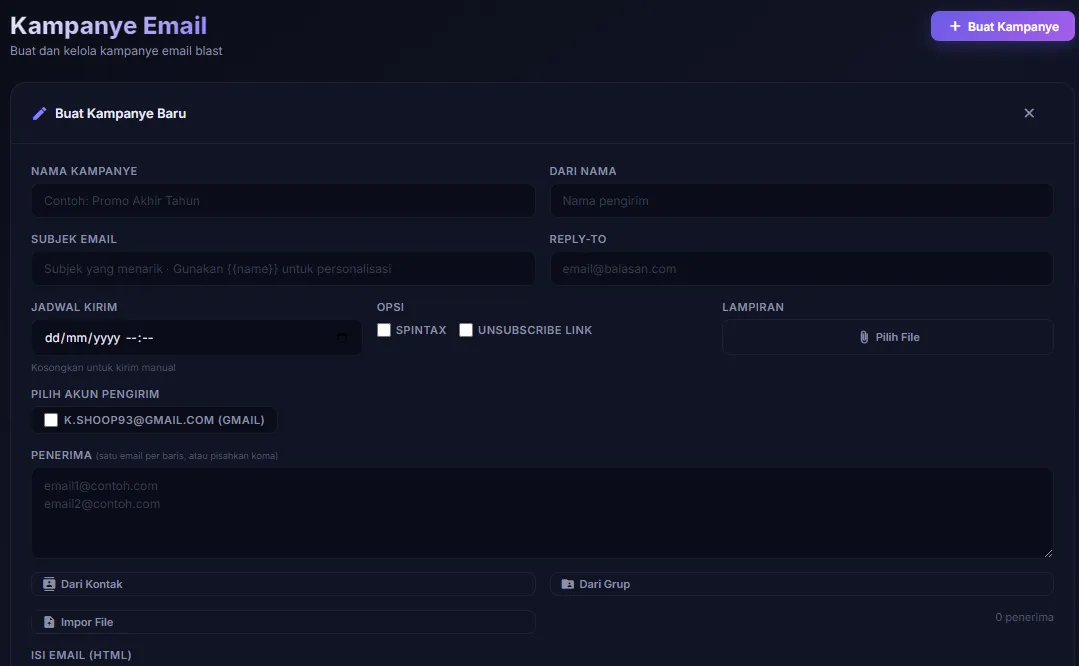Image resolution: width=1079 pixels, height=666 pixels.
Task: Check the k.shoop93@gmail.com sender account
Action: click(51, 420)
